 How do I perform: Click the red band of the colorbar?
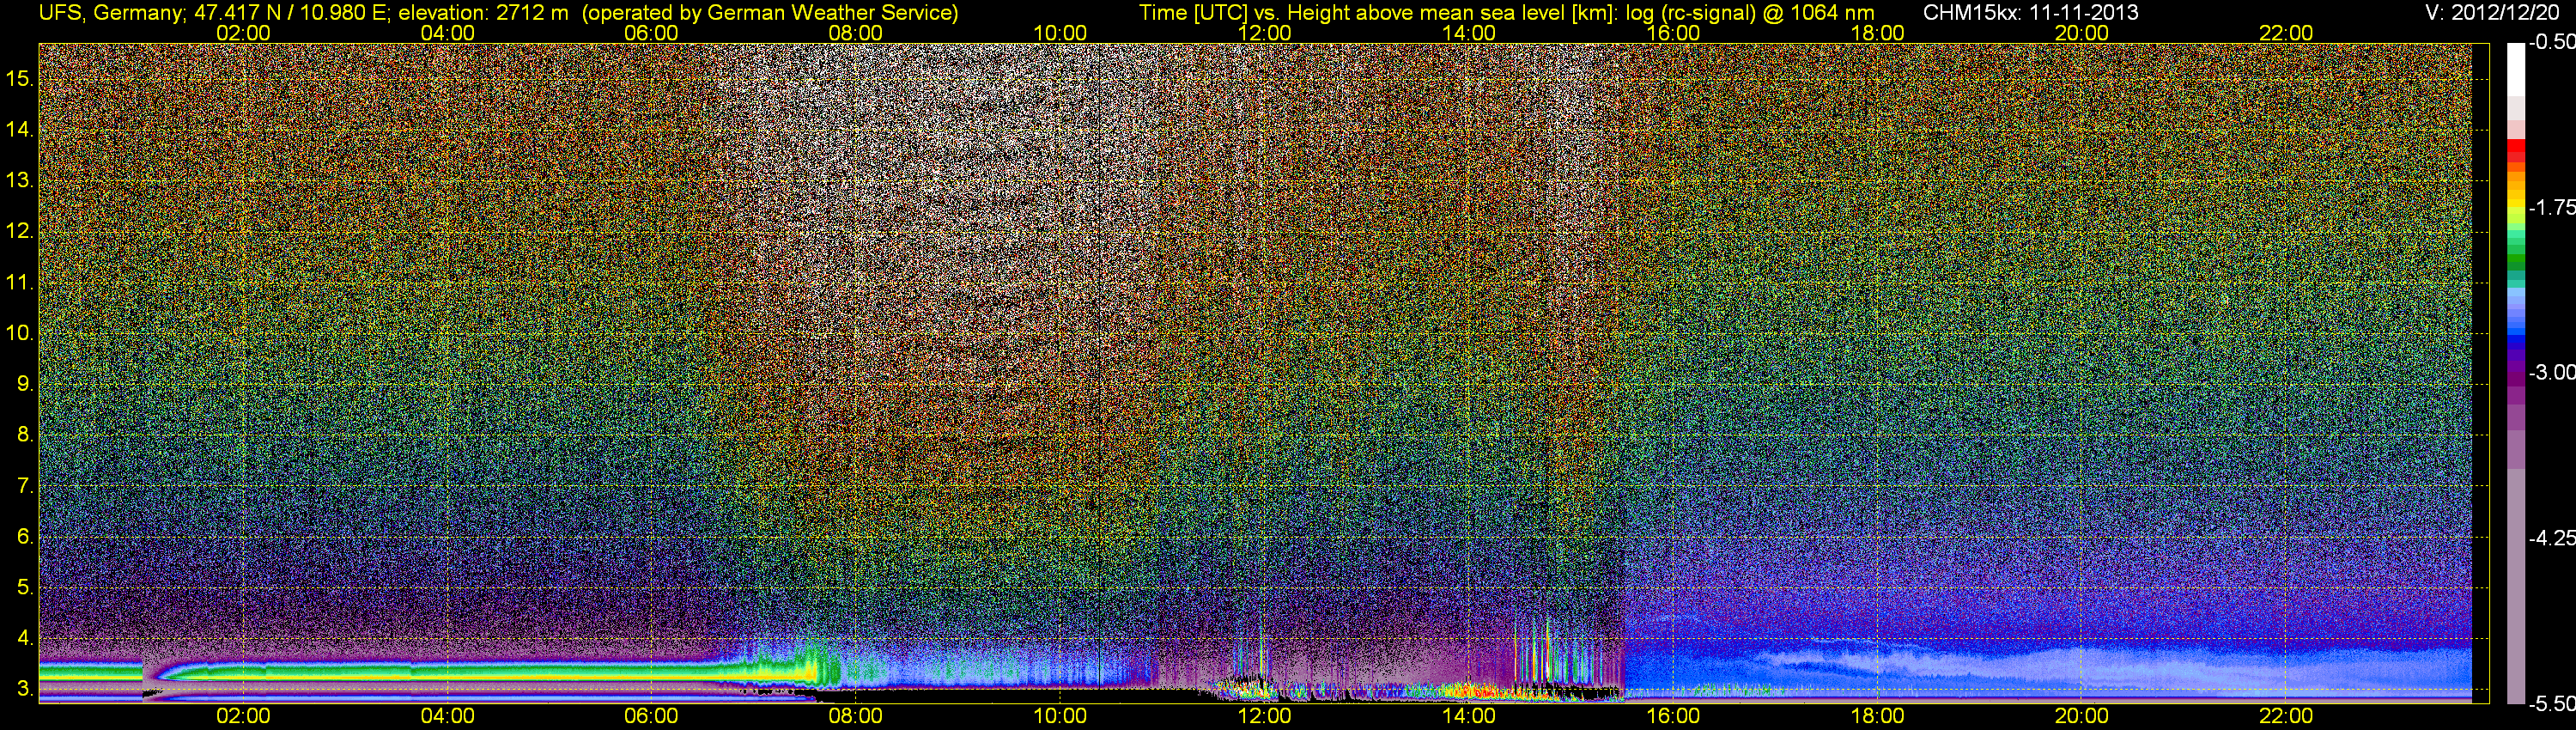[2515, 150]
